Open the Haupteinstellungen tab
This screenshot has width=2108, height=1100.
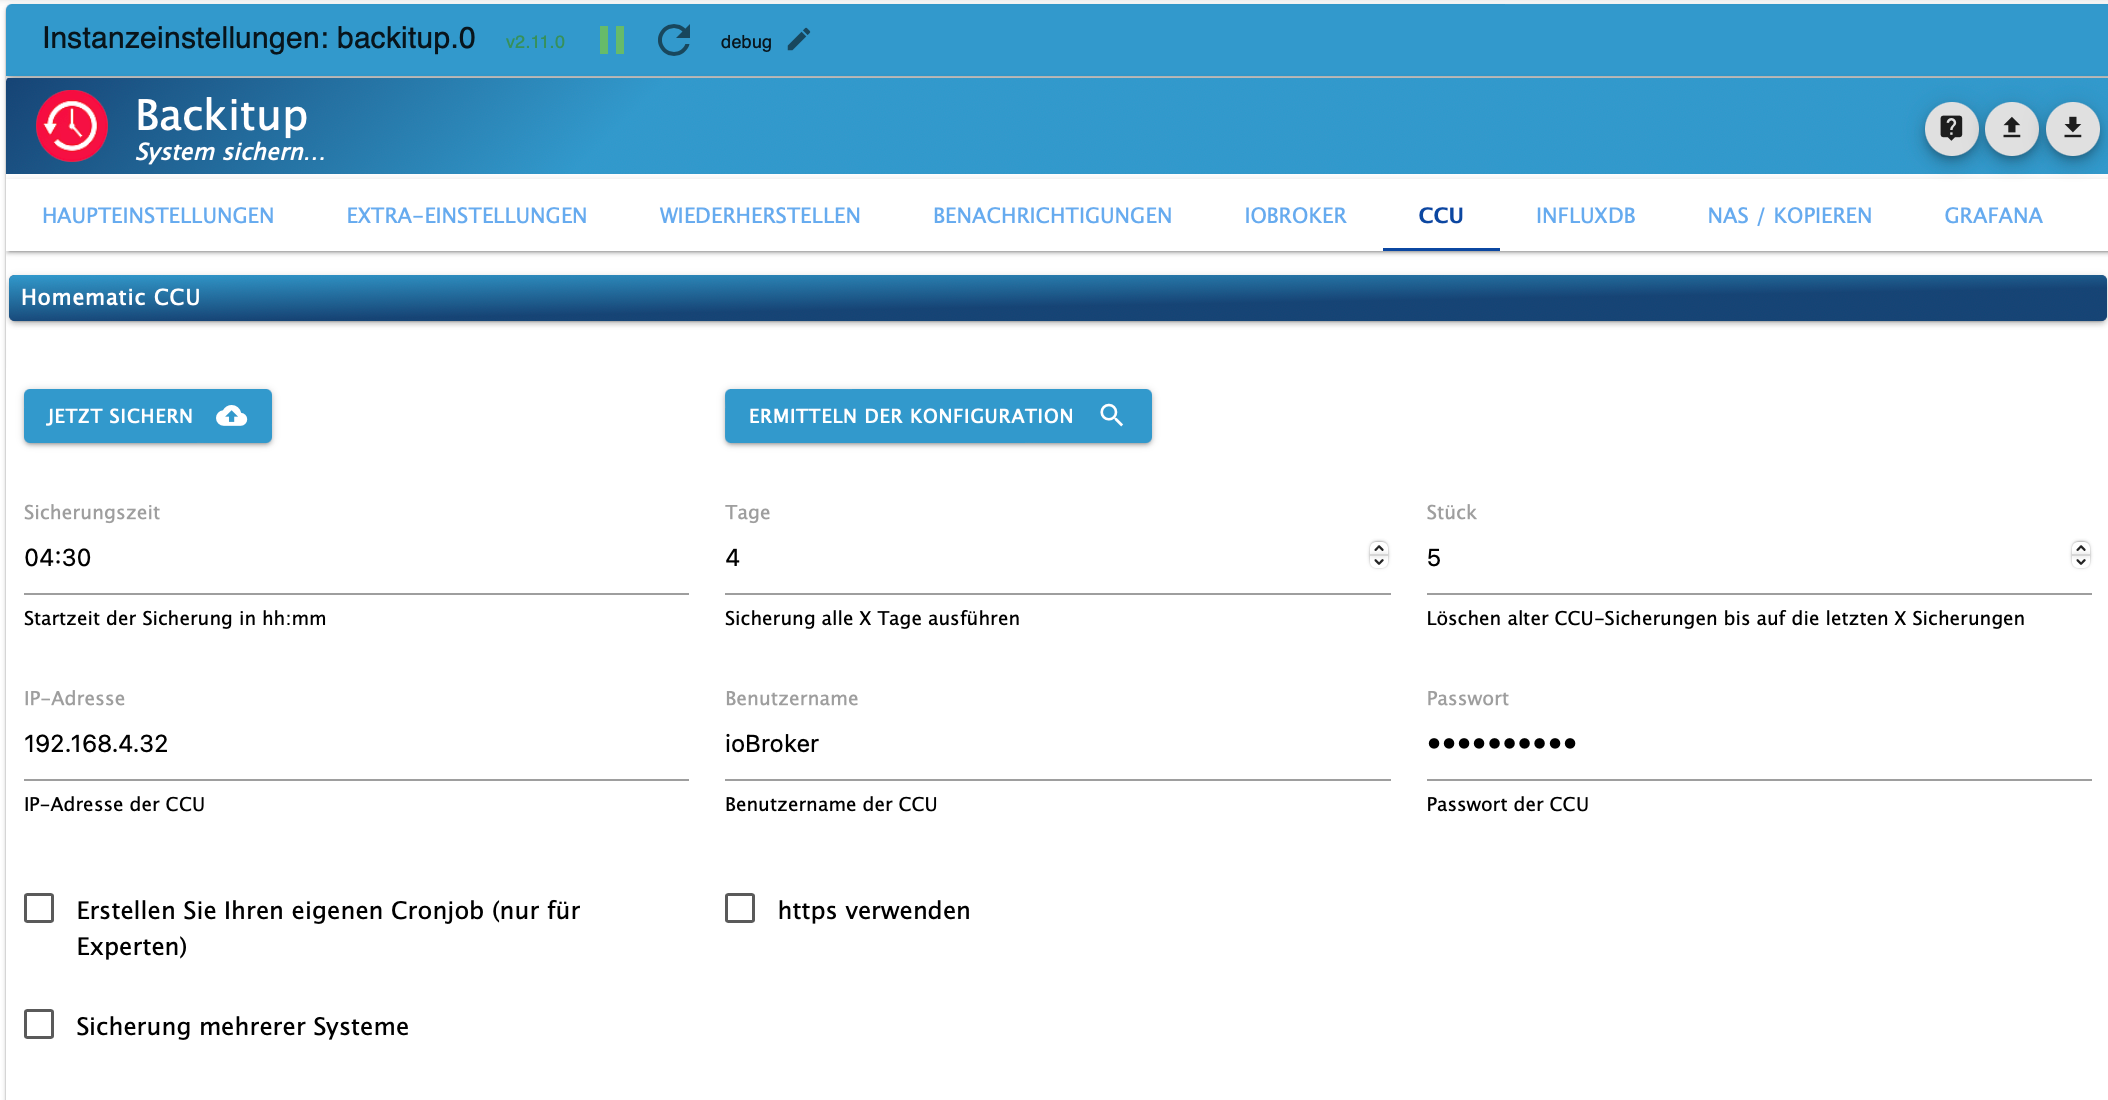158,216
